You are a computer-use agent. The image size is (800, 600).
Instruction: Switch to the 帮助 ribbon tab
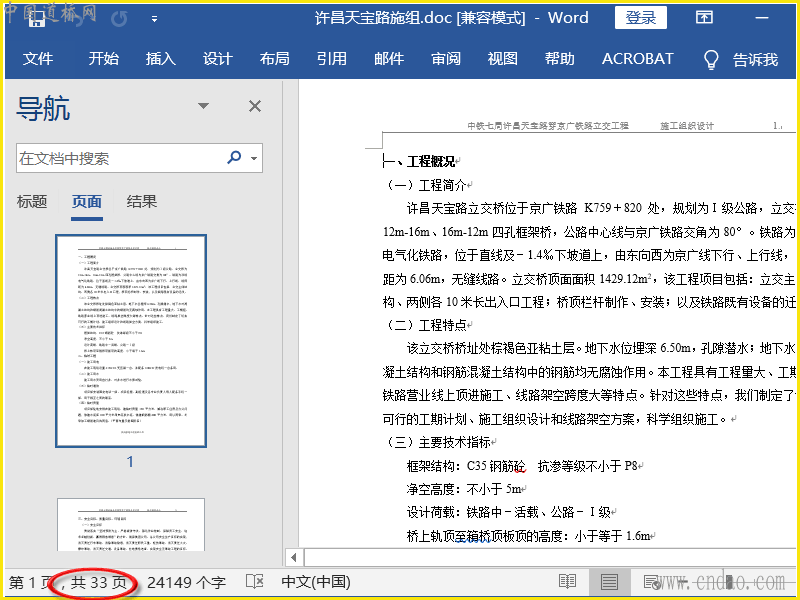point(560,59)
